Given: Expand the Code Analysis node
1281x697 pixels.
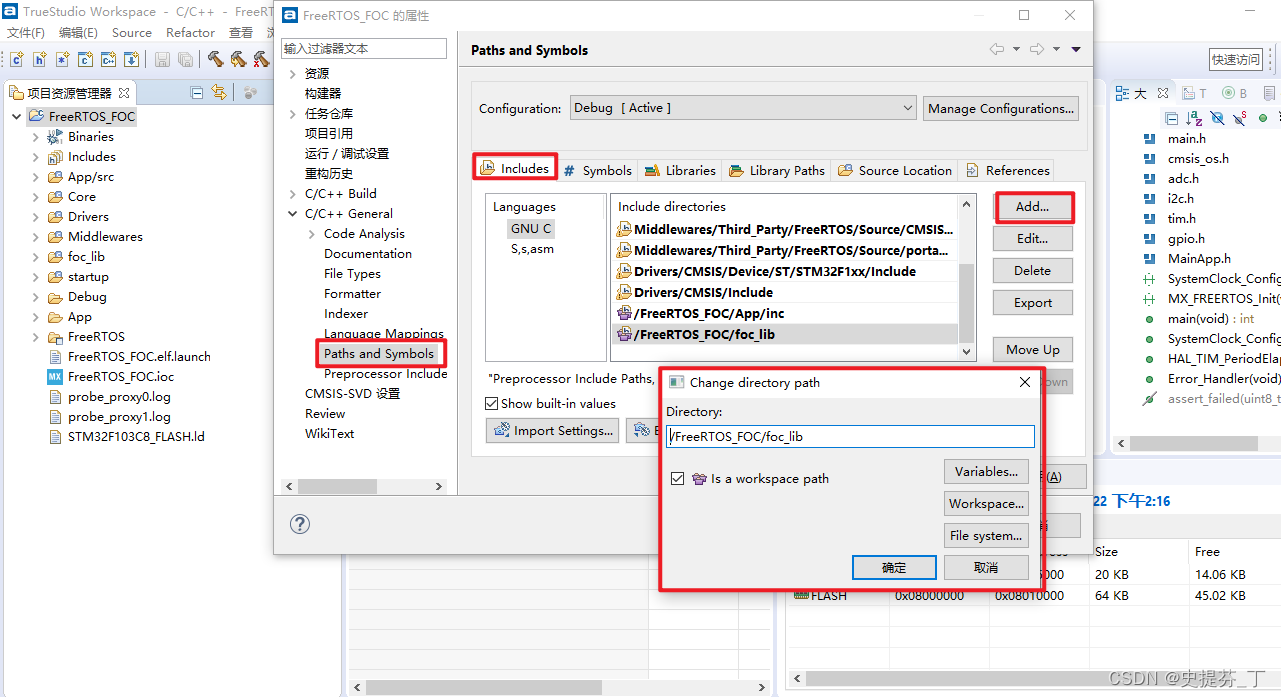Looking at the screenshot, I should tap(311, 234).
